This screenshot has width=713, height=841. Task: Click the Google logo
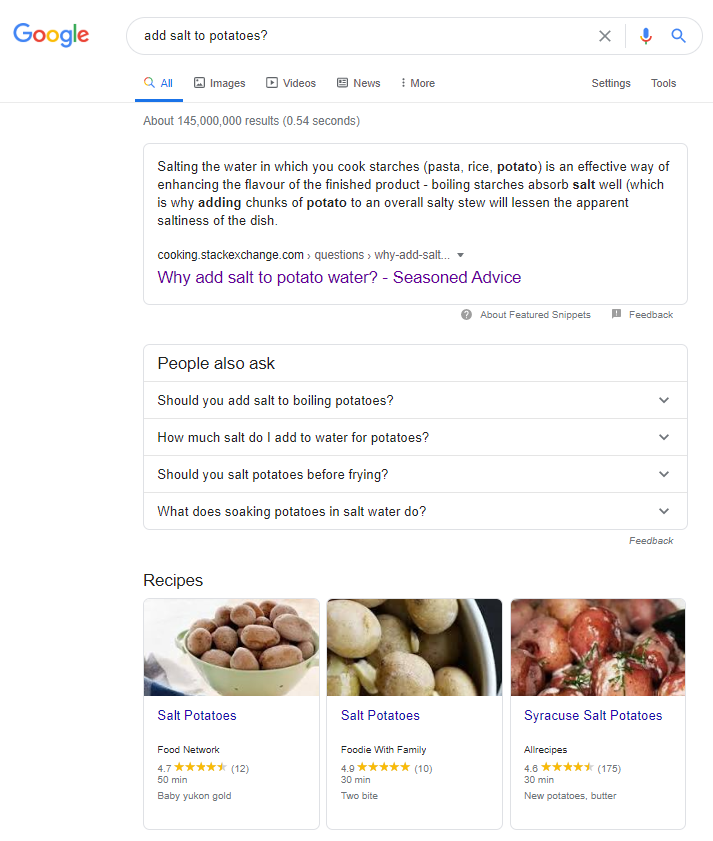pos(51,35)
